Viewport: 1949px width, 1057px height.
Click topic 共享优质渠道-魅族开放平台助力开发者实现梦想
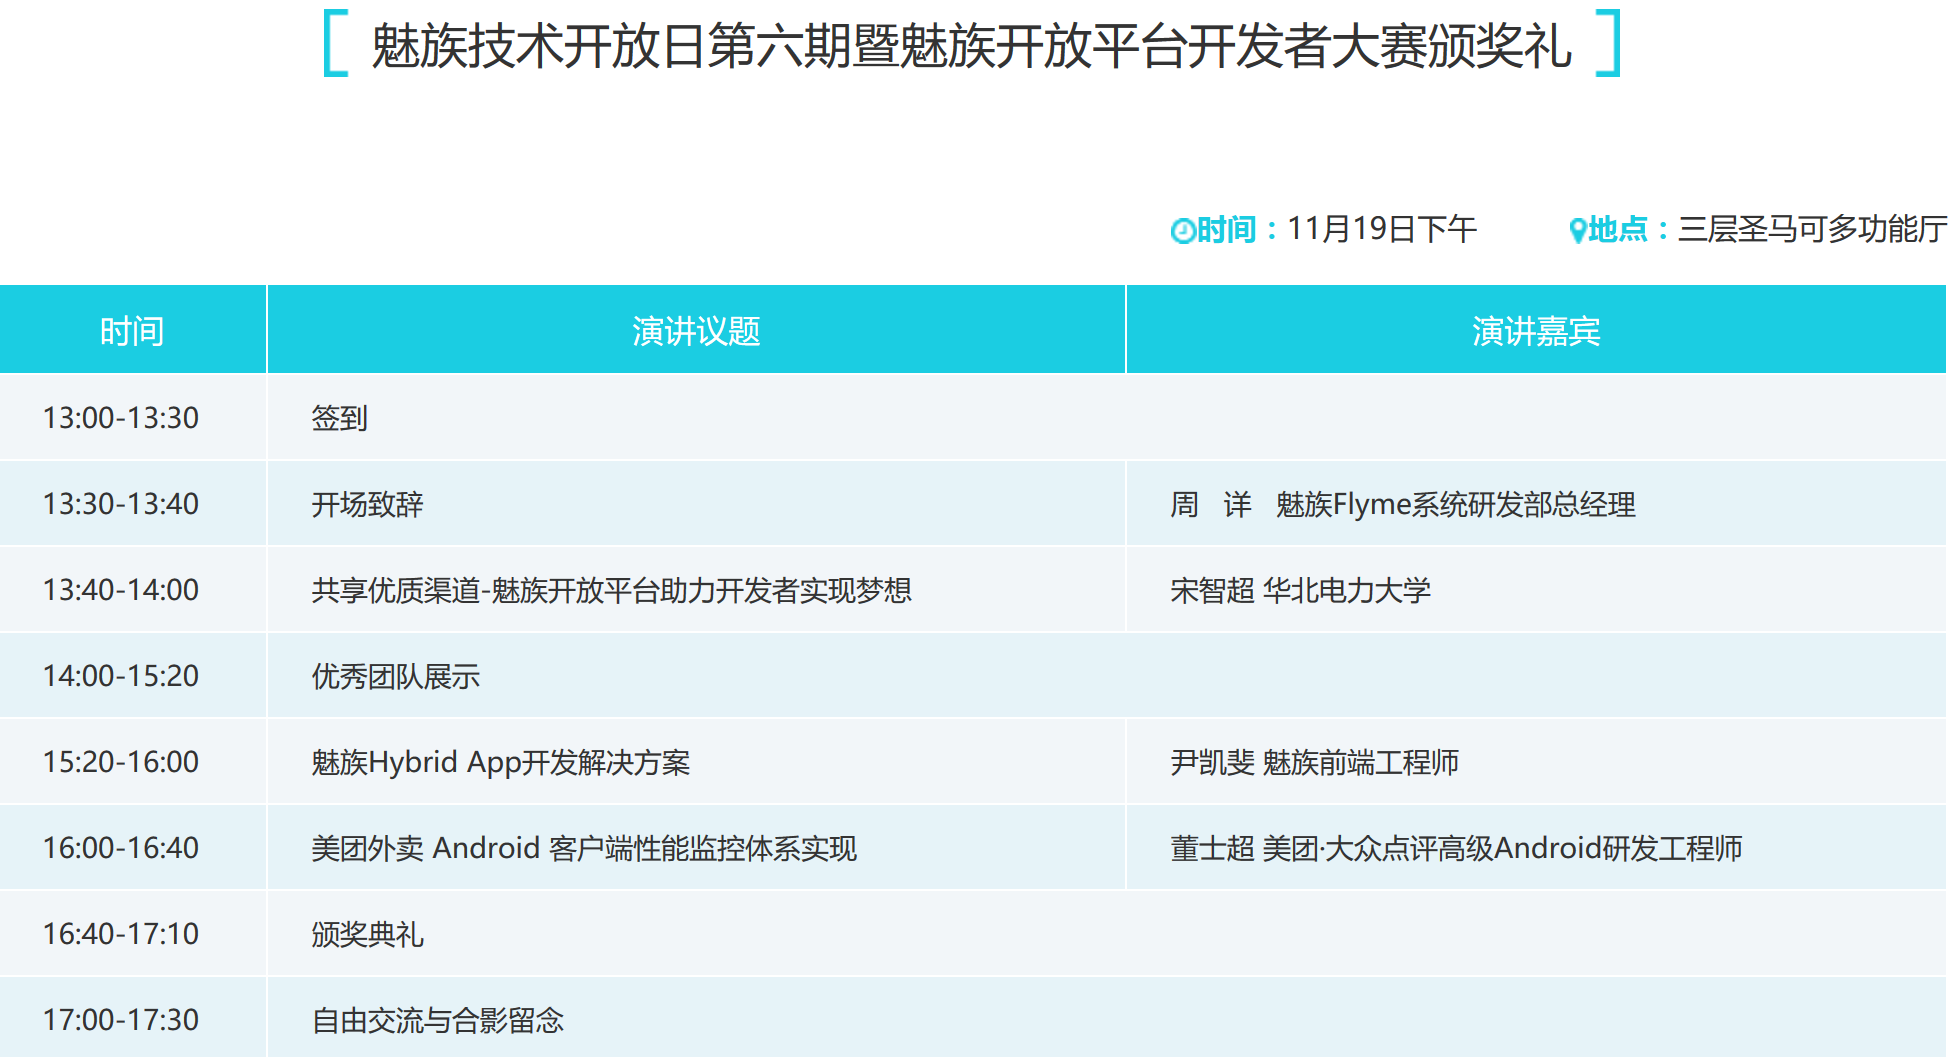(611, 590)
